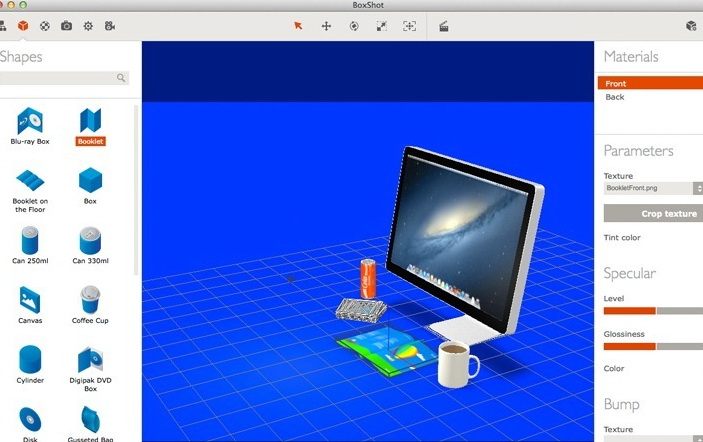Click the fit-to-view frame tool icon
Image resolution: width=703 pixels, height=442 pixels.
(x=409, y=26)
